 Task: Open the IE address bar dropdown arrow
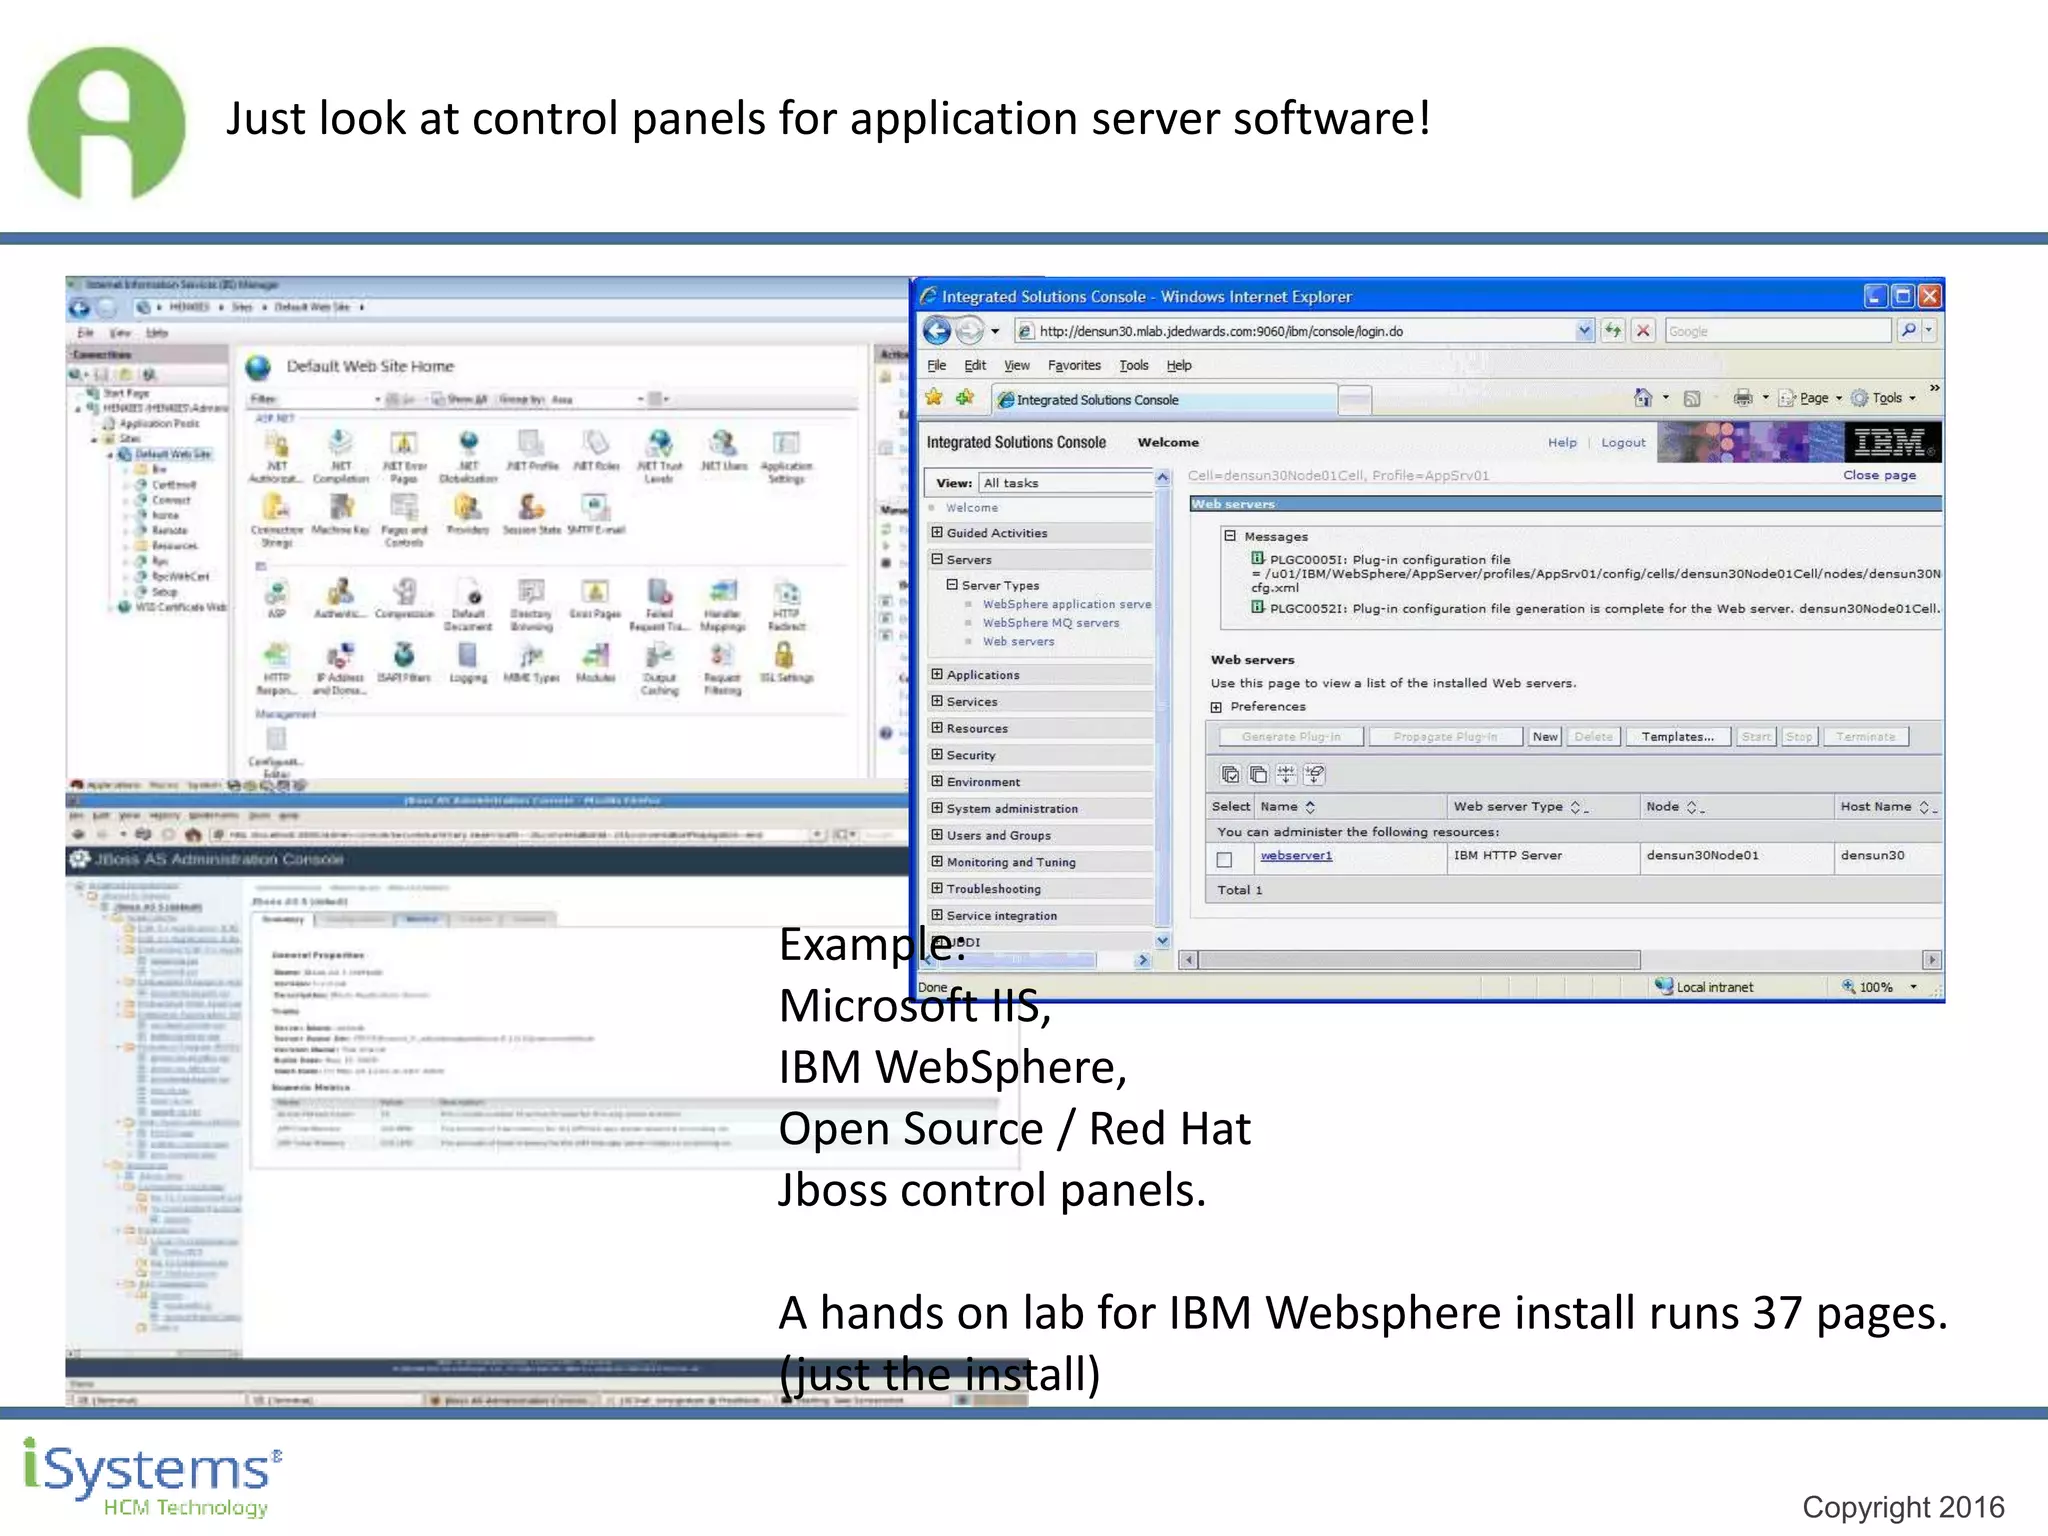click(x=1584, y=331)
